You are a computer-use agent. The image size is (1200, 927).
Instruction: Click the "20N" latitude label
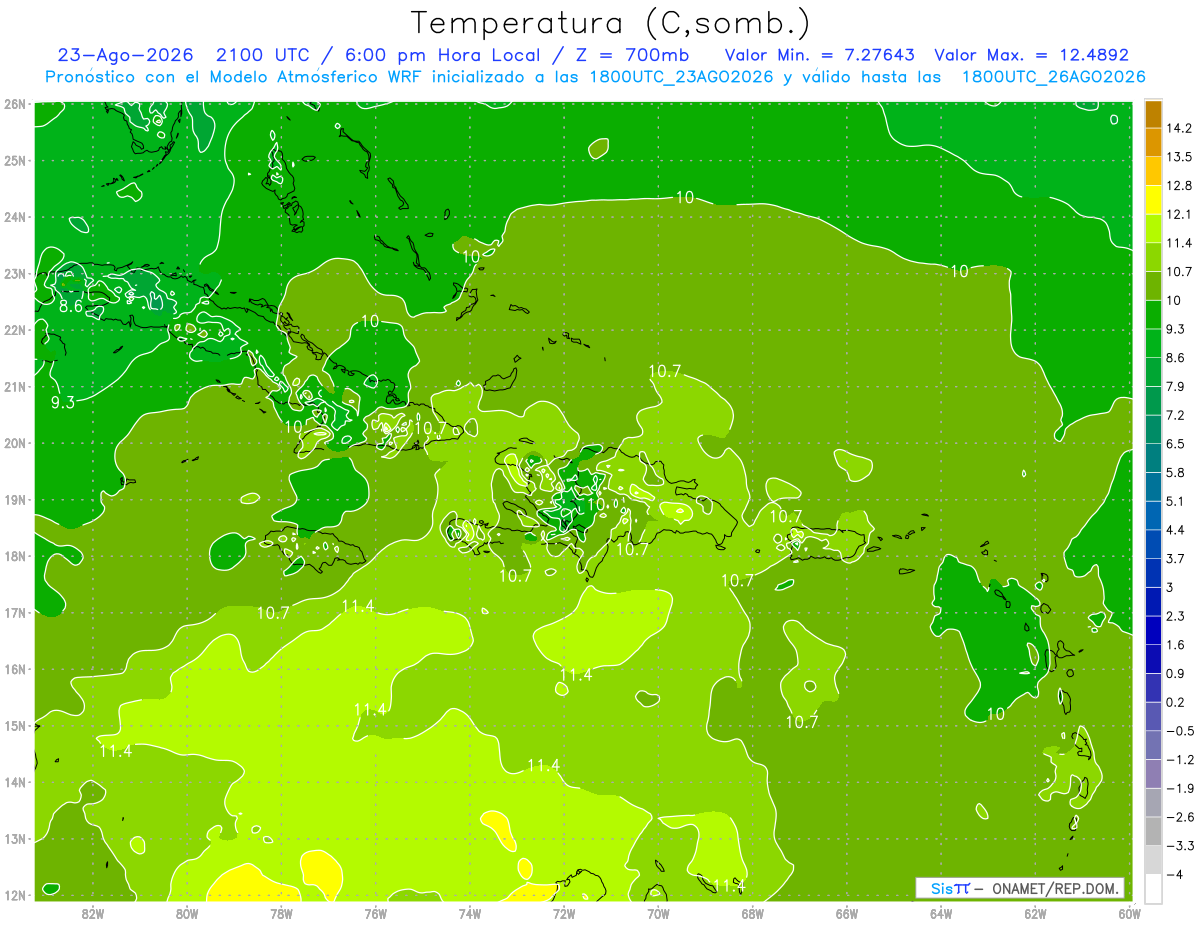click(x=15, y=443)
